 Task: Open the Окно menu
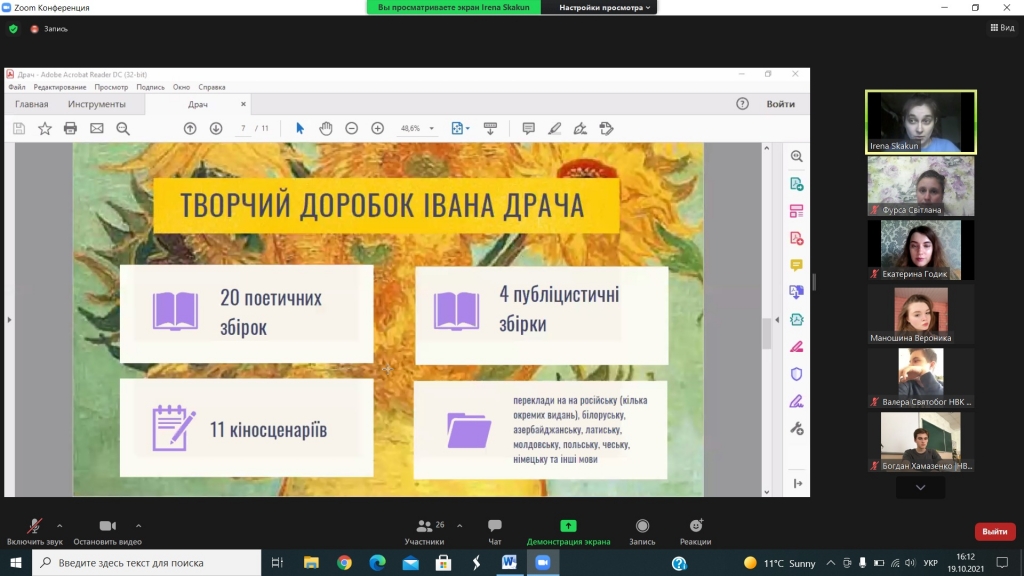(182, 87)
